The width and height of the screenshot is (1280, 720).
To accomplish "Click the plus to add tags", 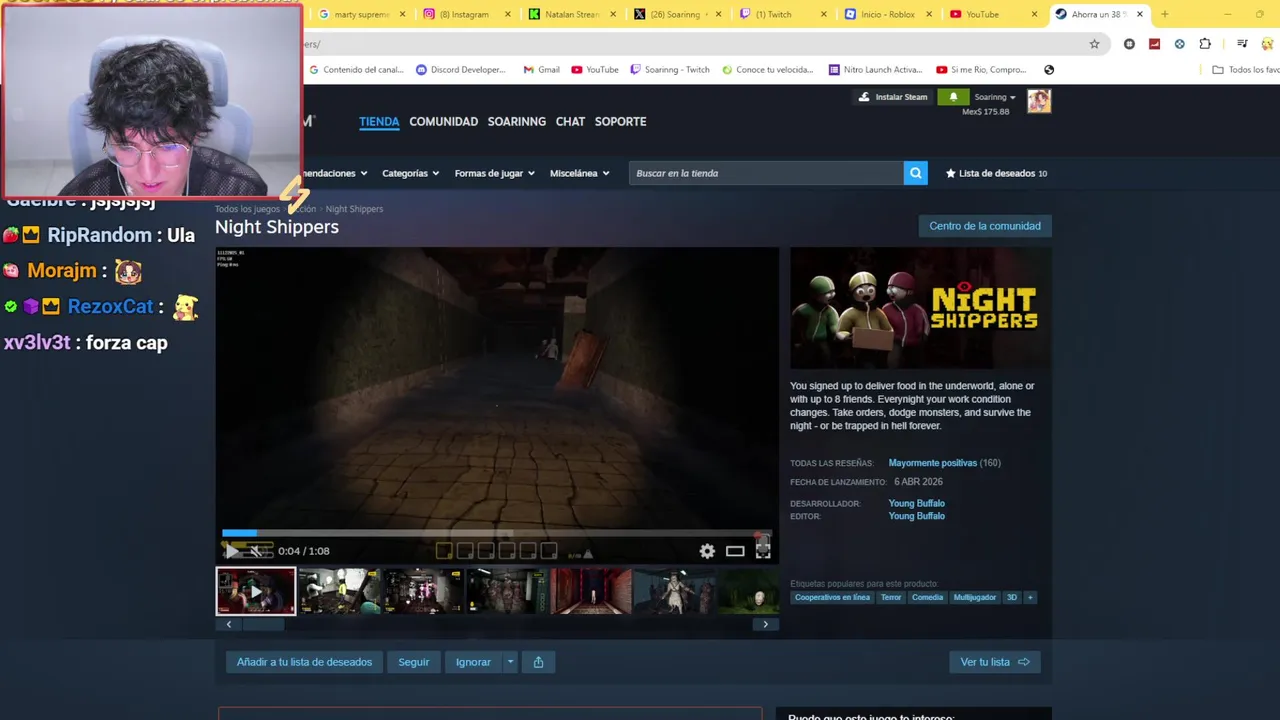I will [x=1030, y=597].
